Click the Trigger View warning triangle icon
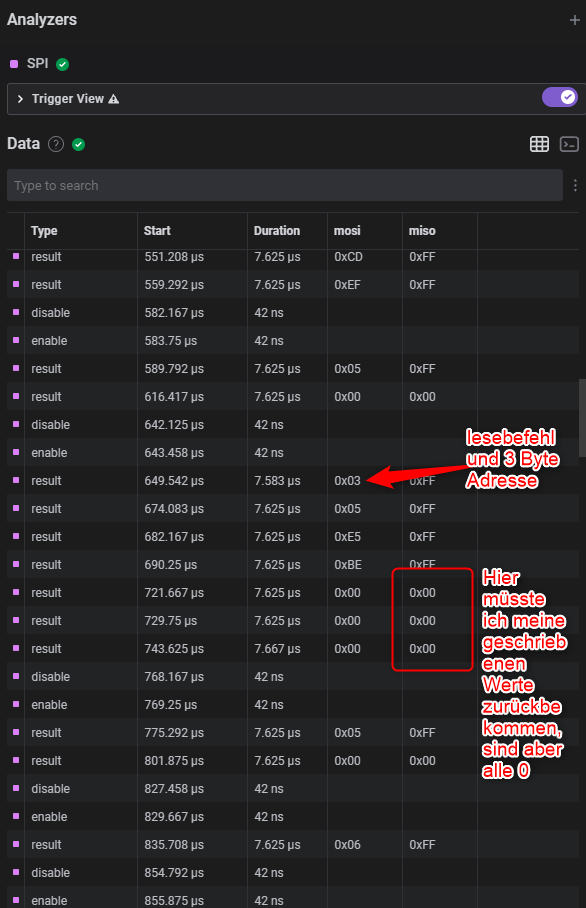 coord(113,99)
